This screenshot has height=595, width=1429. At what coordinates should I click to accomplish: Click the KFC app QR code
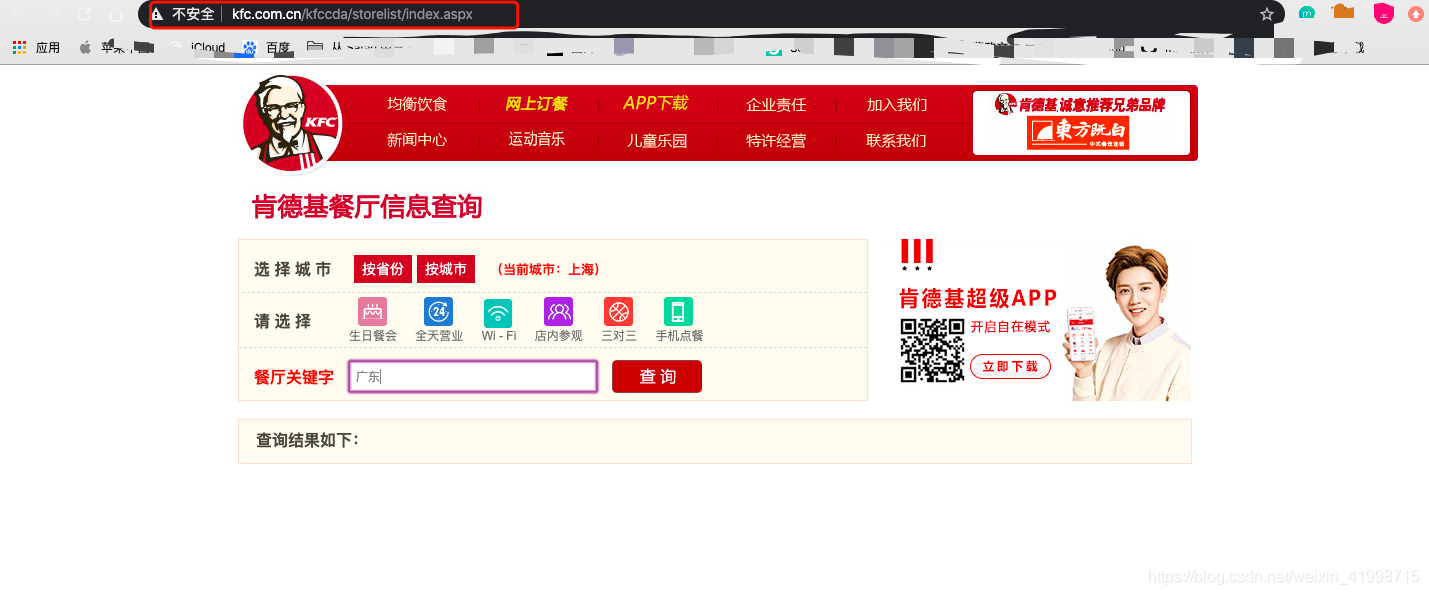tap(932, 349)
